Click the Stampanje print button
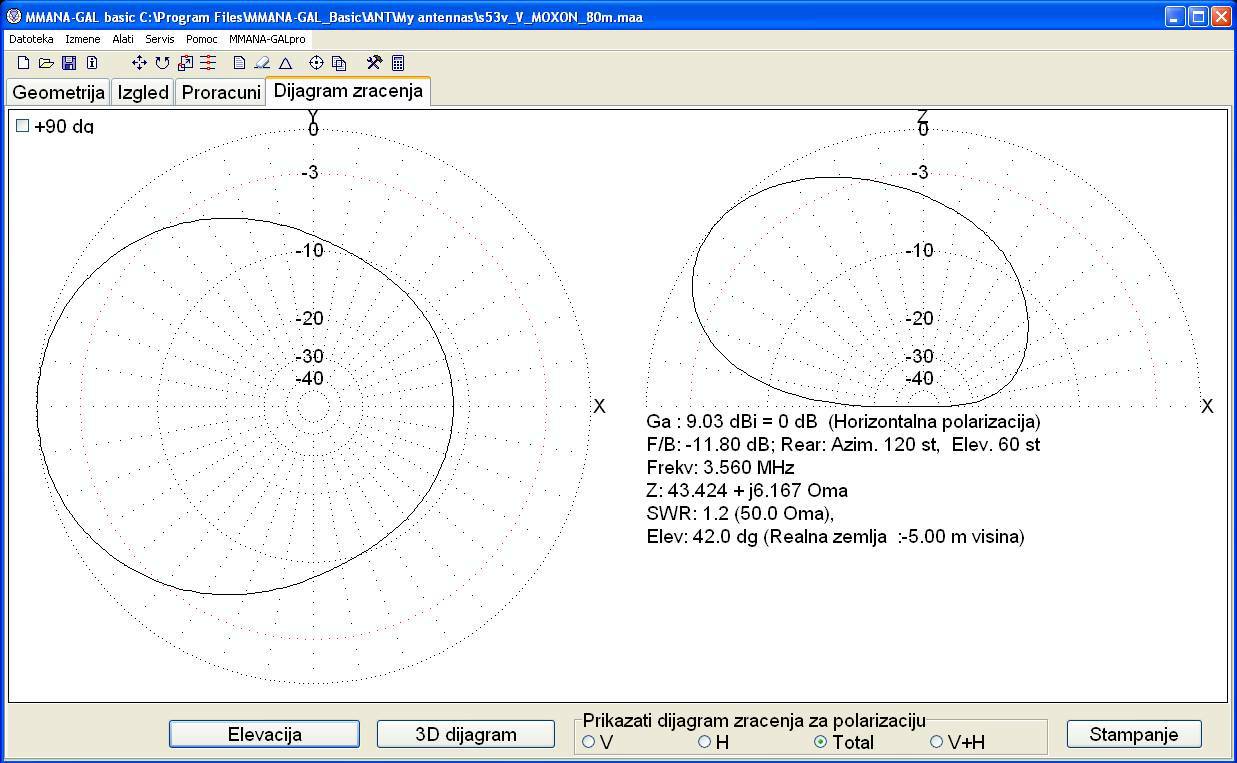The image size is (1237, 763). [1134, 734]
